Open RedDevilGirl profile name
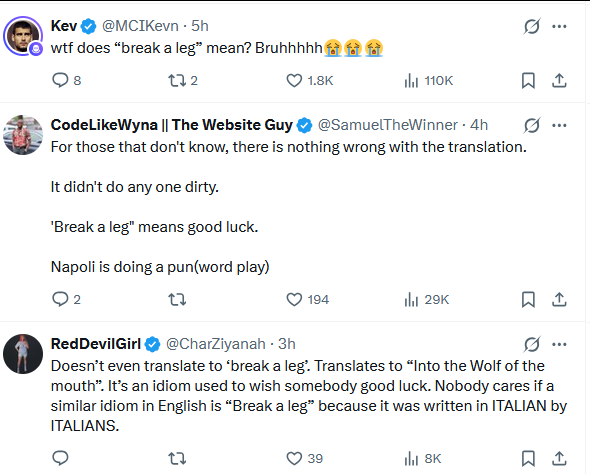The image size is (590, 474). [96, 344]
